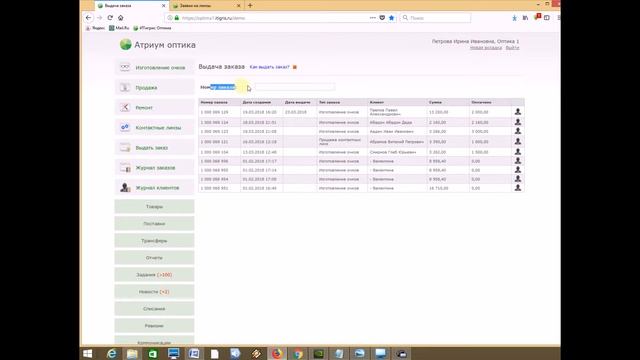Click the browser Reload button

coord(110,18)
